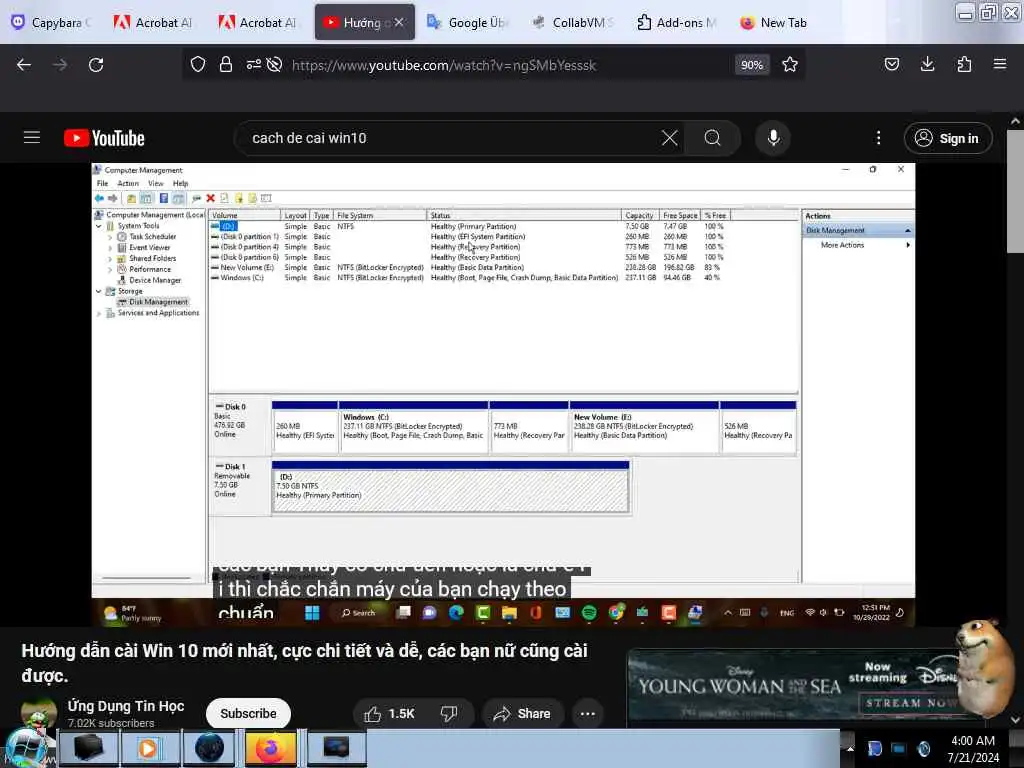The width and height of the screenshot is (1024, 768).
Task: Switch to the Add-ons M tab
Action: (x=677, y=22)
